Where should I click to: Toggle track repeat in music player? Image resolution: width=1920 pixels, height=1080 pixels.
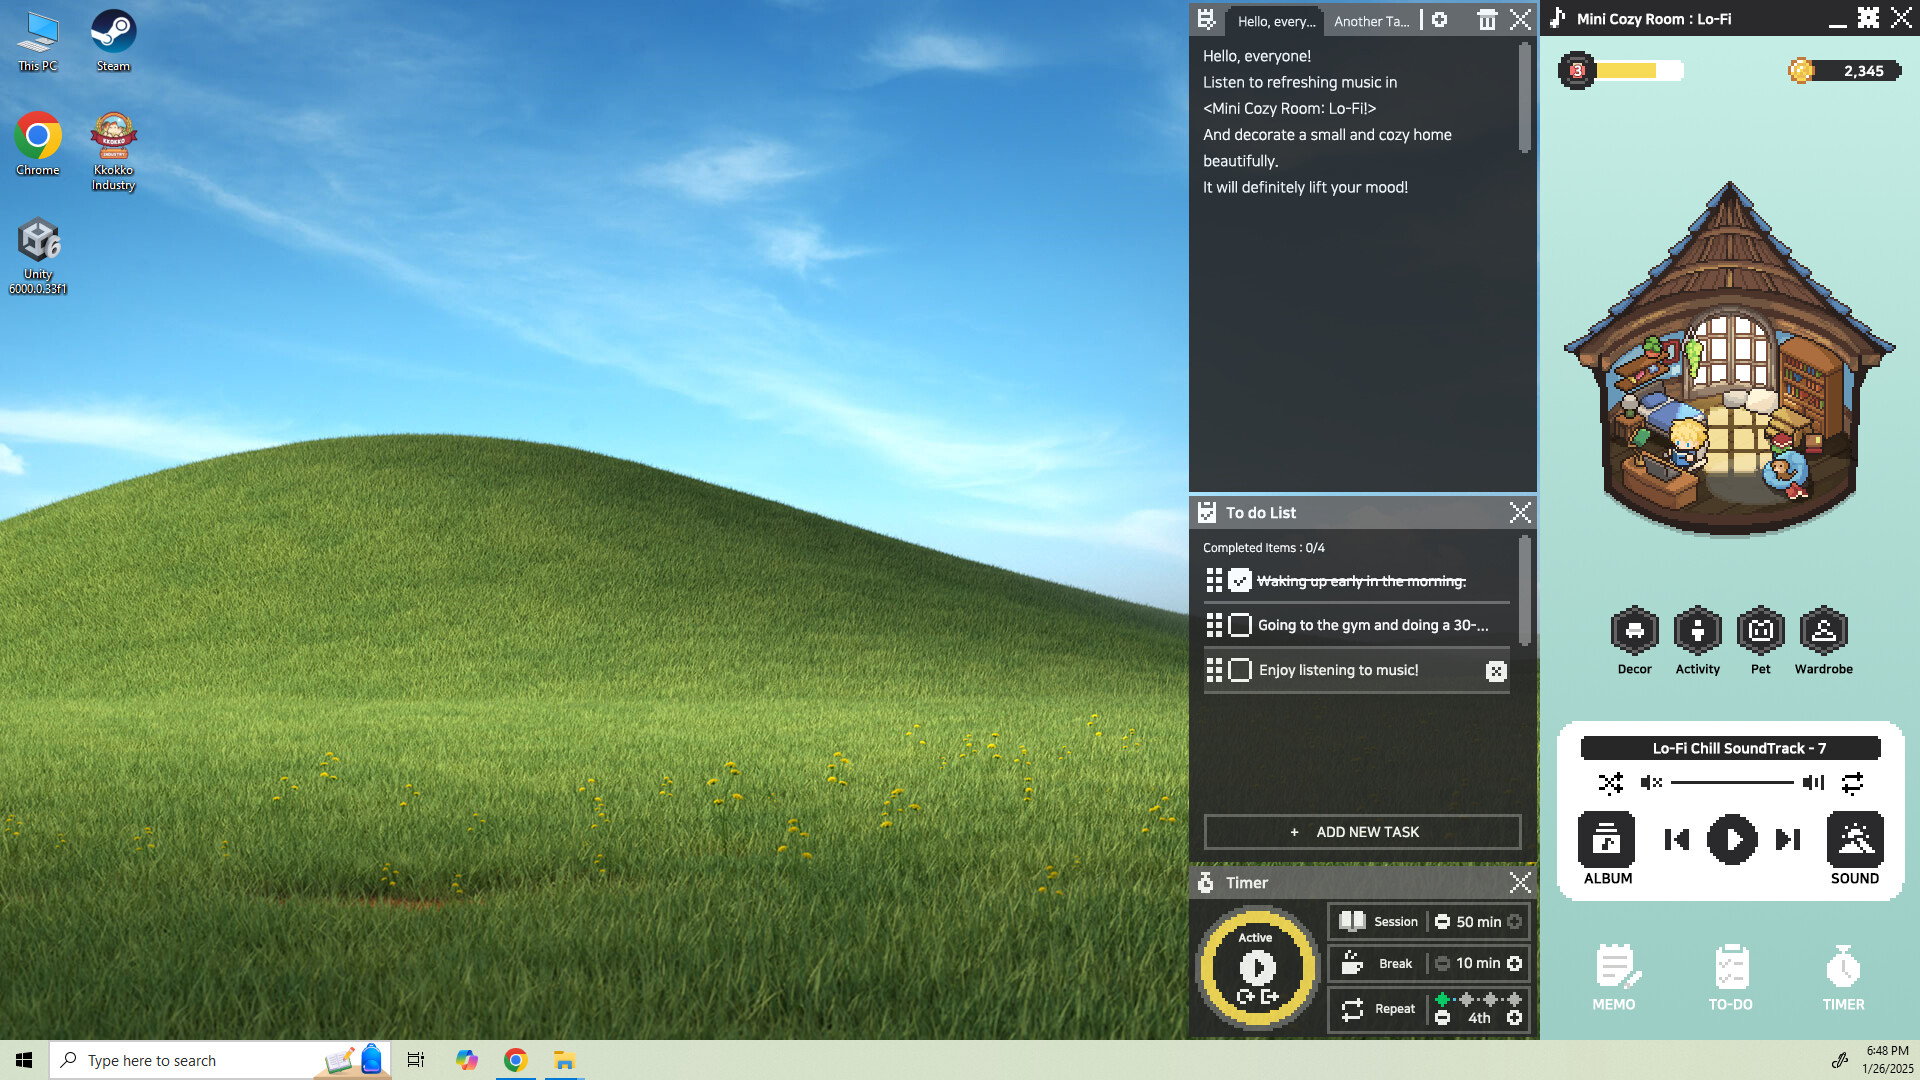click(1852, 783)
